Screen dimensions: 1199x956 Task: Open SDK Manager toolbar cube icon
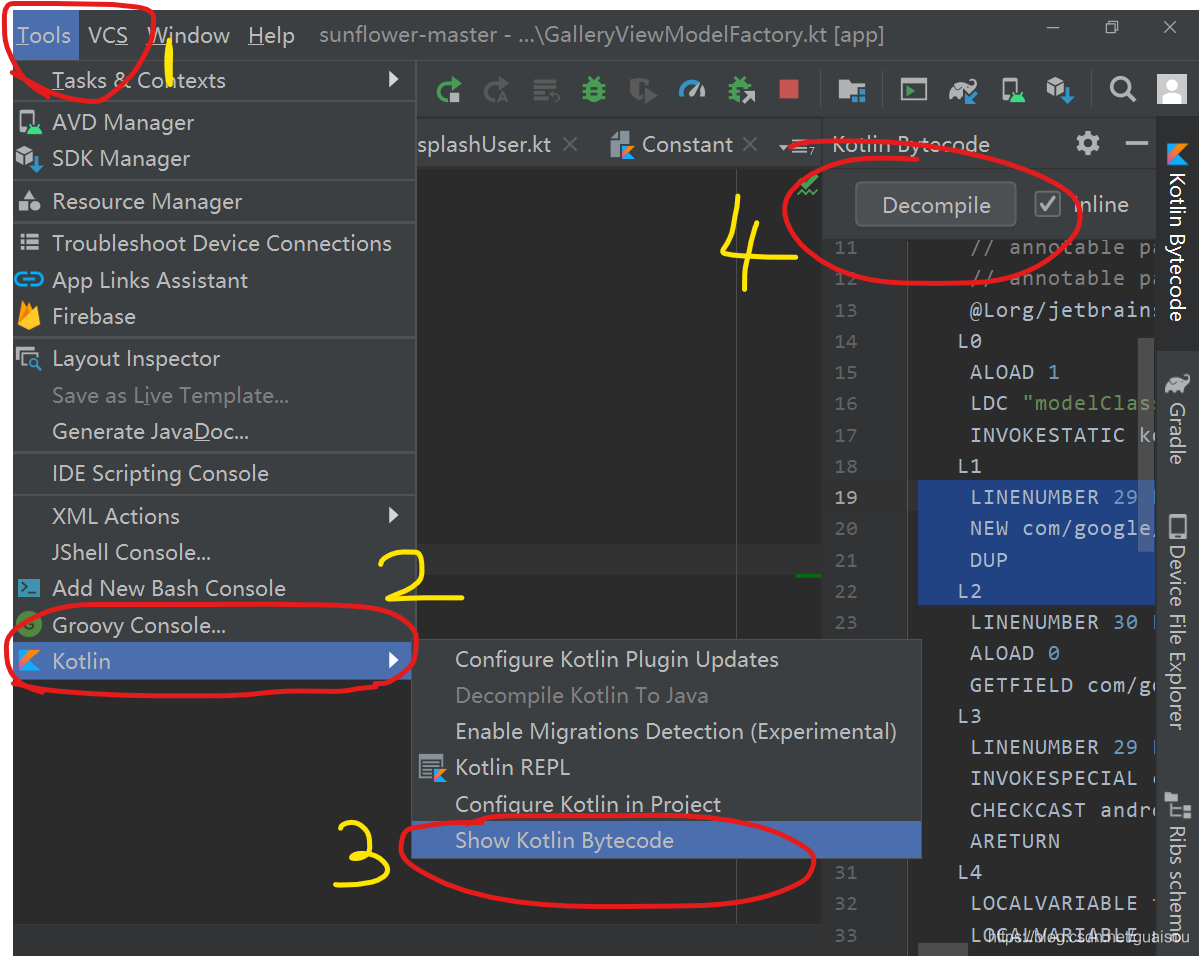pos(1060,90)
